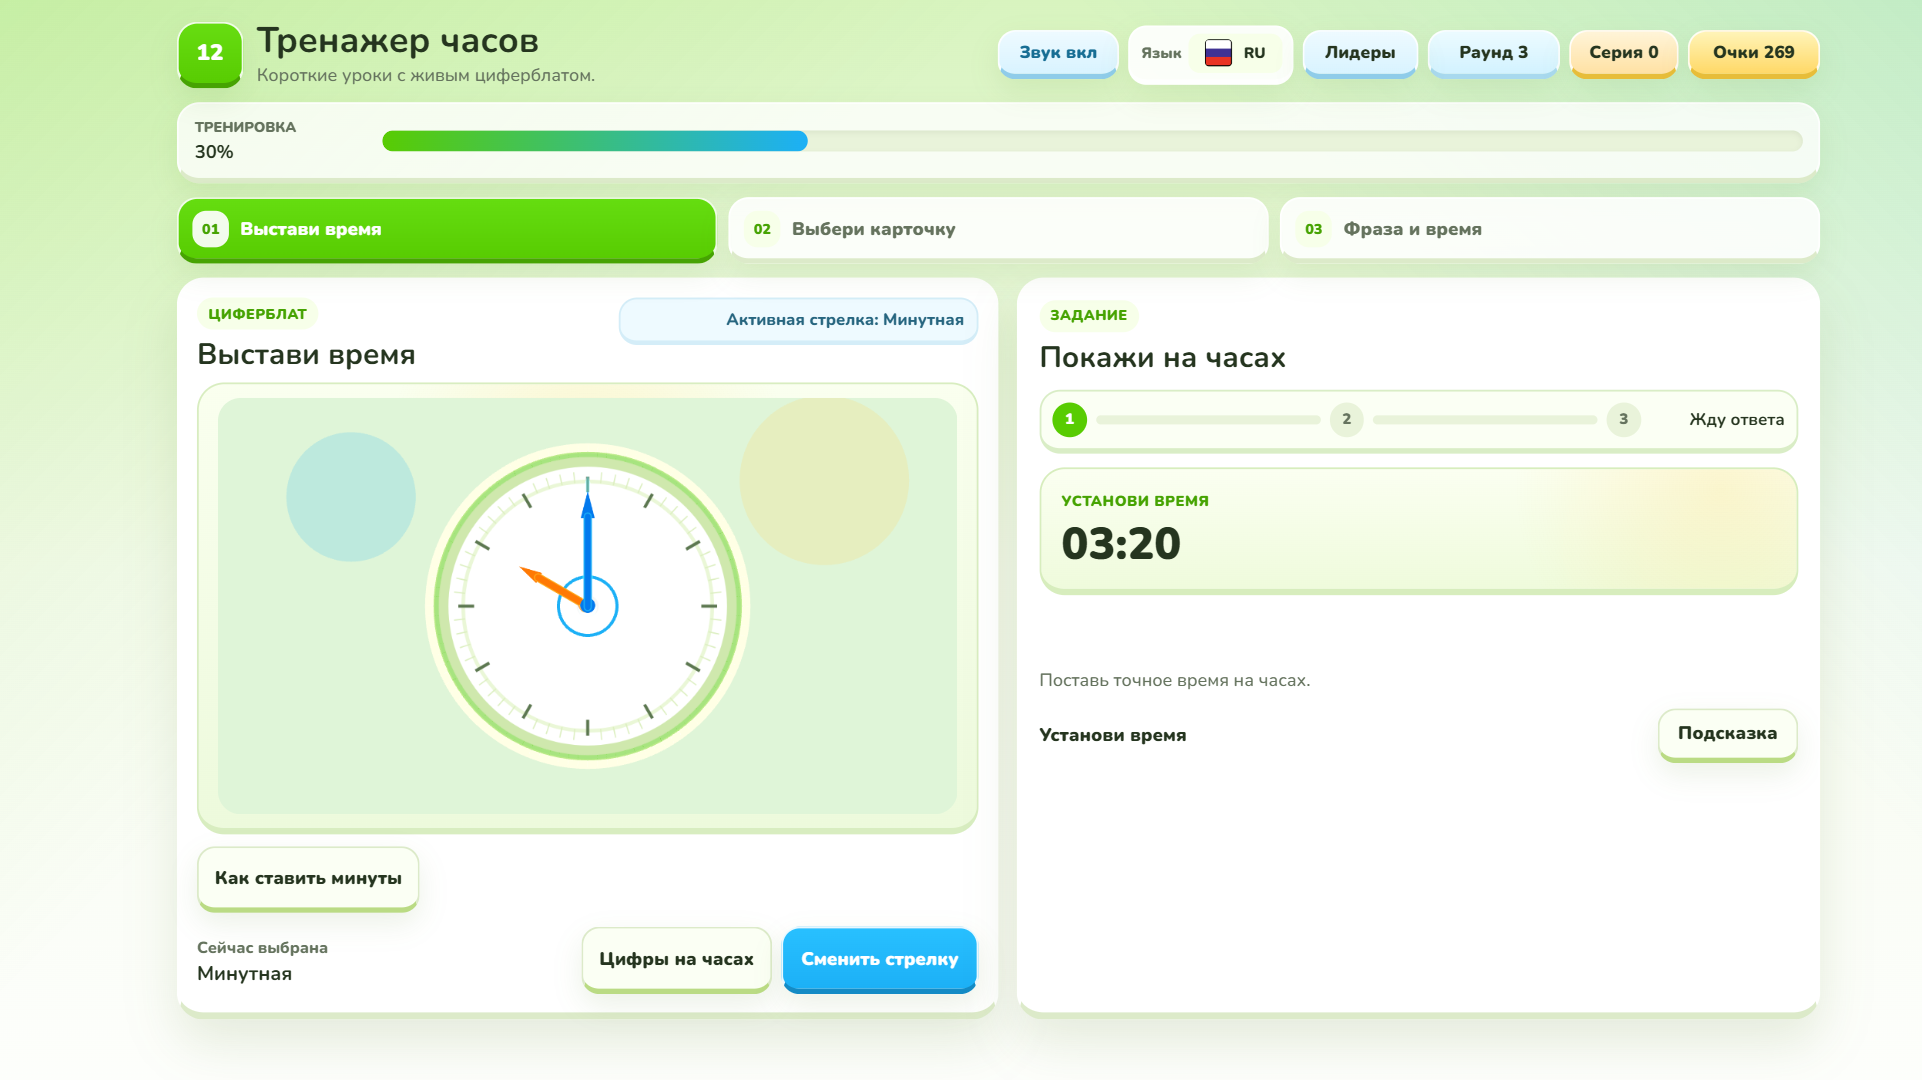Click the Russian flag icon
The height and width of the screenshot is (1080, 1922).
[1218, 53]
